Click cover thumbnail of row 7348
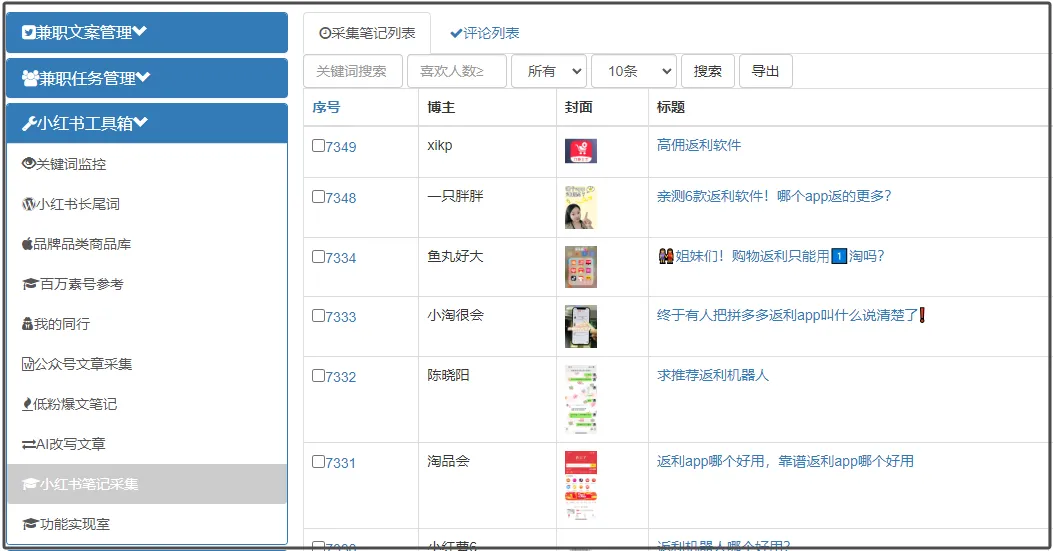 tap(581, 208)
